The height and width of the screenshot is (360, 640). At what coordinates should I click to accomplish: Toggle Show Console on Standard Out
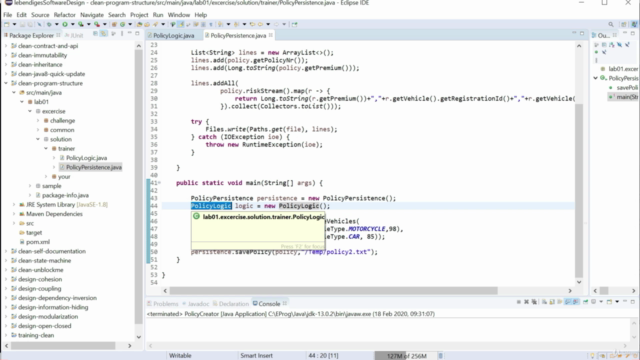click(568, 302)
